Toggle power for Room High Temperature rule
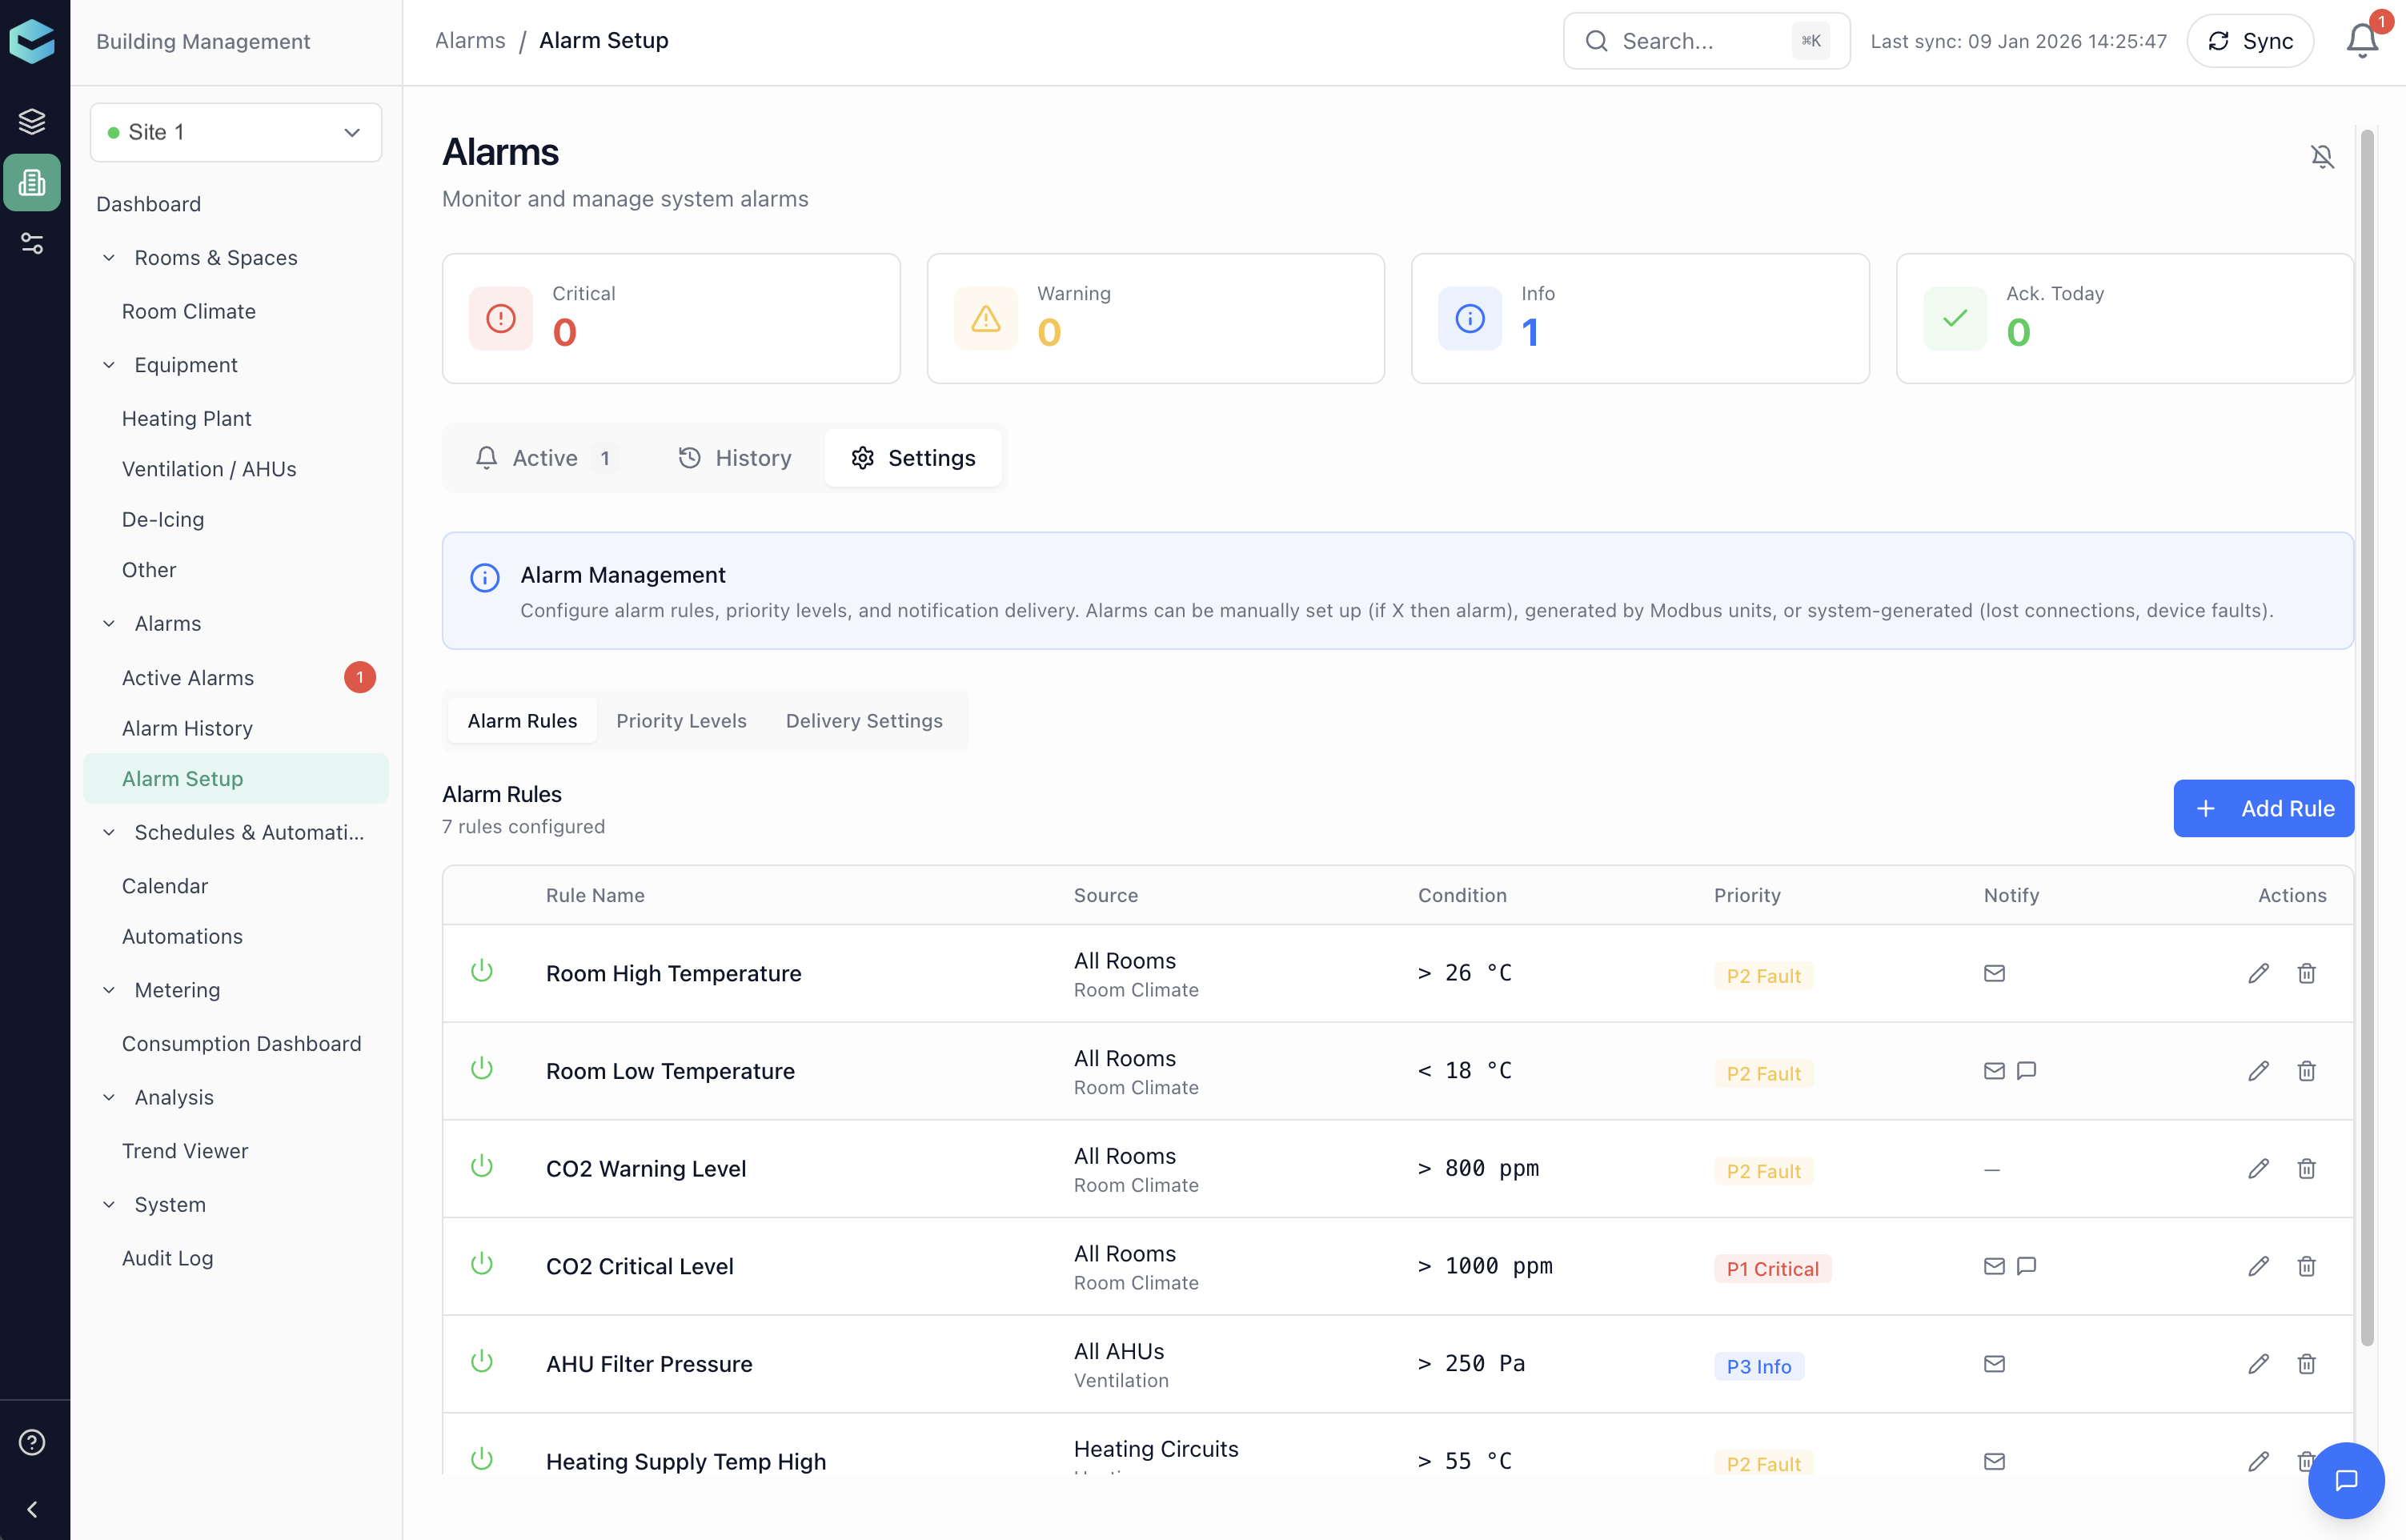Viewport: 2406px width, 1540px height. [x=482, y=971]
